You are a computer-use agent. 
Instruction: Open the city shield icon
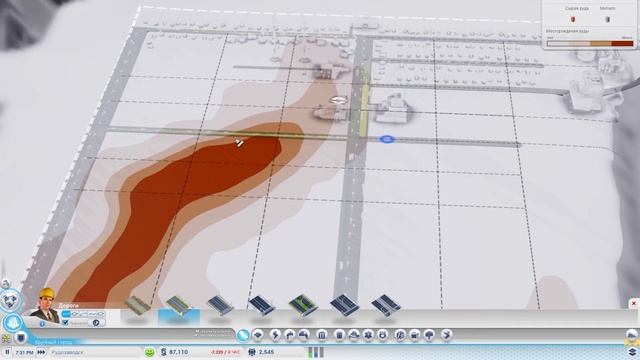click(20, 338)
